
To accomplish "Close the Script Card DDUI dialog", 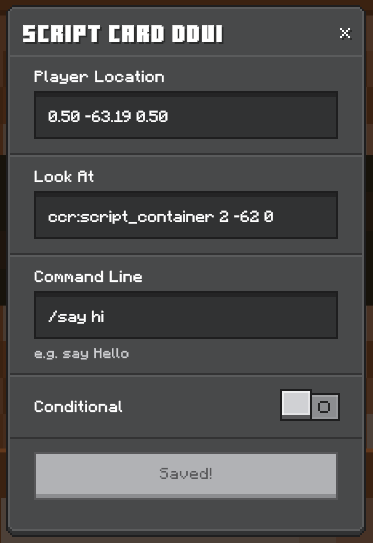I will pyautogui.click(x=345, y=34).
